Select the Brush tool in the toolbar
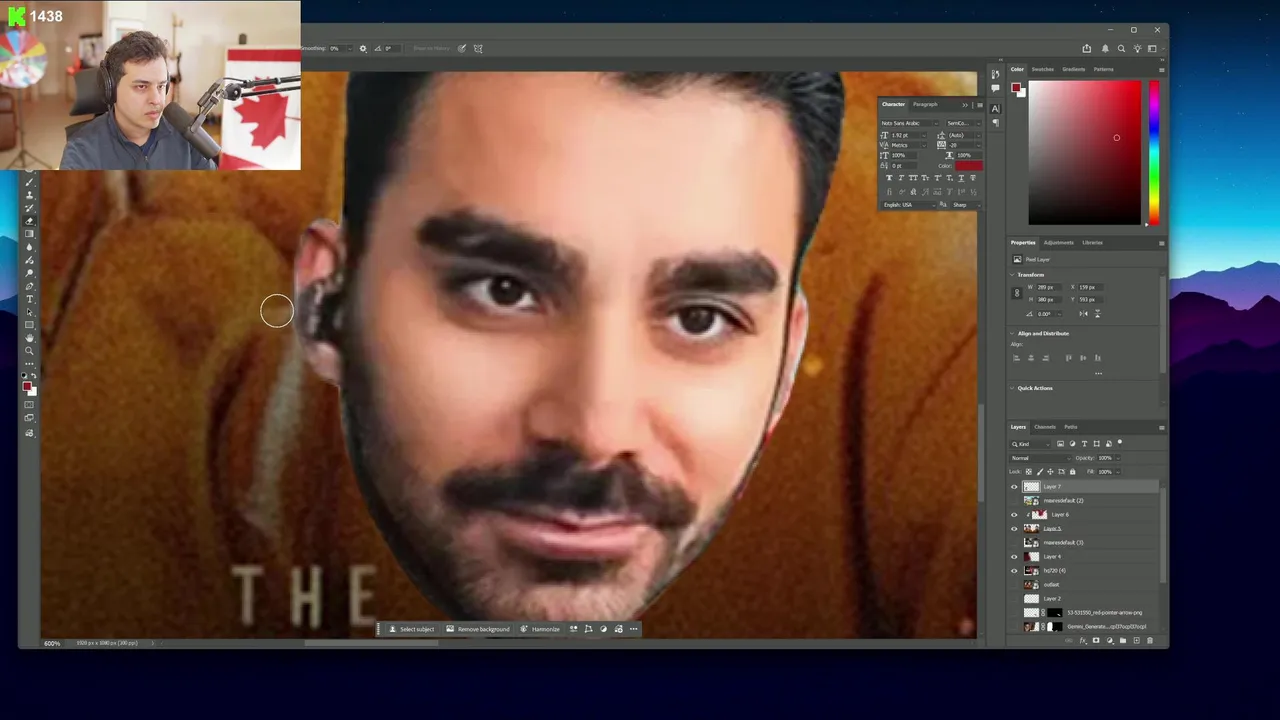This screenshot has height=720, width=1280. pos(29,183)
